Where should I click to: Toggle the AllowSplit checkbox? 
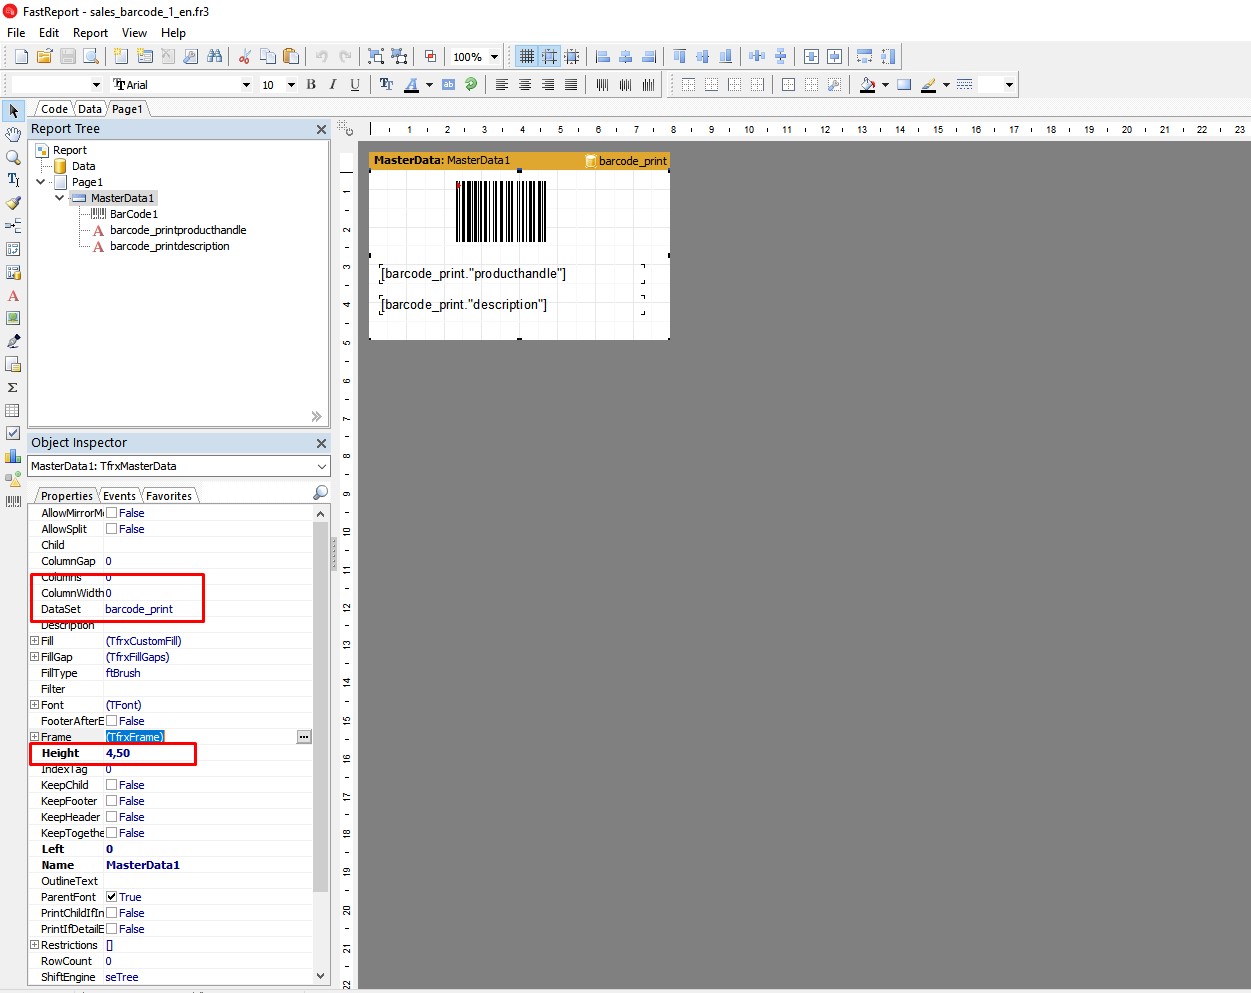112,529
